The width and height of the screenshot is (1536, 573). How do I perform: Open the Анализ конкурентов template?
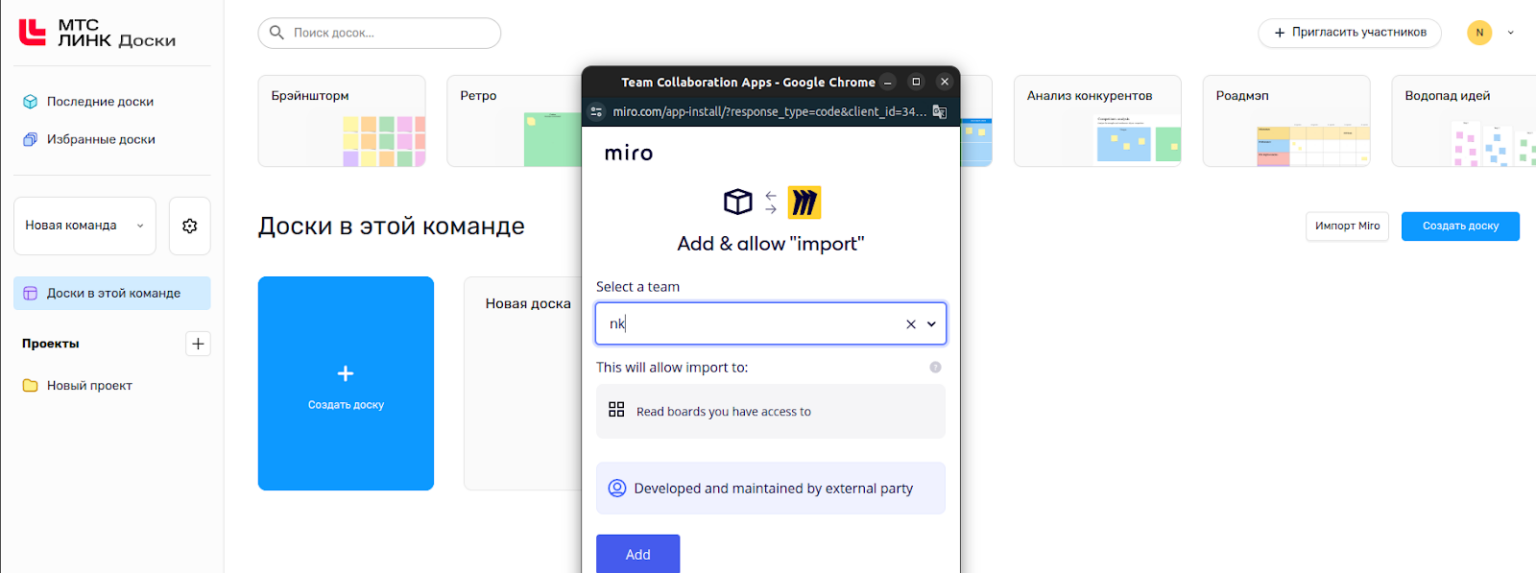(1098, 121)
